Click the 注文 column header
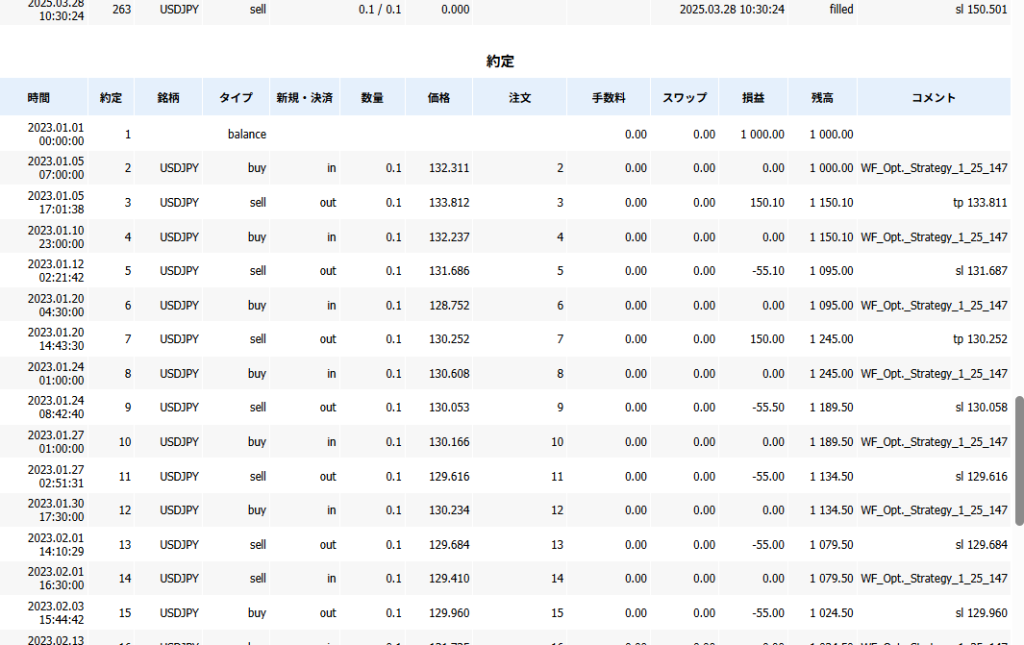The image size is (1024, 645). (x=519, y=98)
